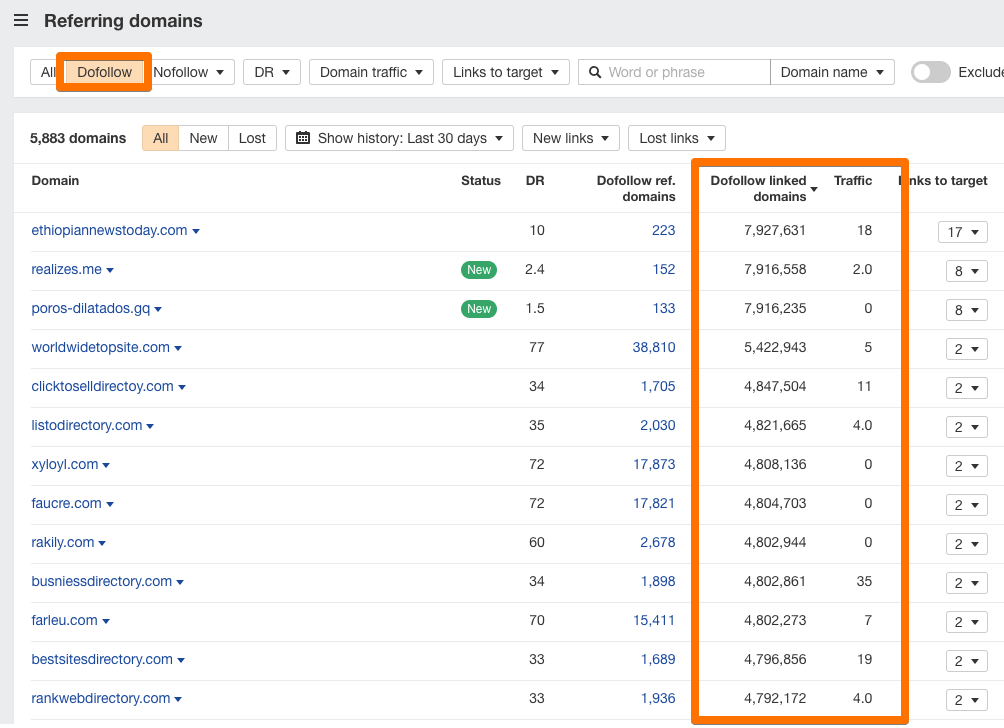Open caret next to ethiopiannewstoday.com
Viewport: 1004px width, 728px height.
196,231
